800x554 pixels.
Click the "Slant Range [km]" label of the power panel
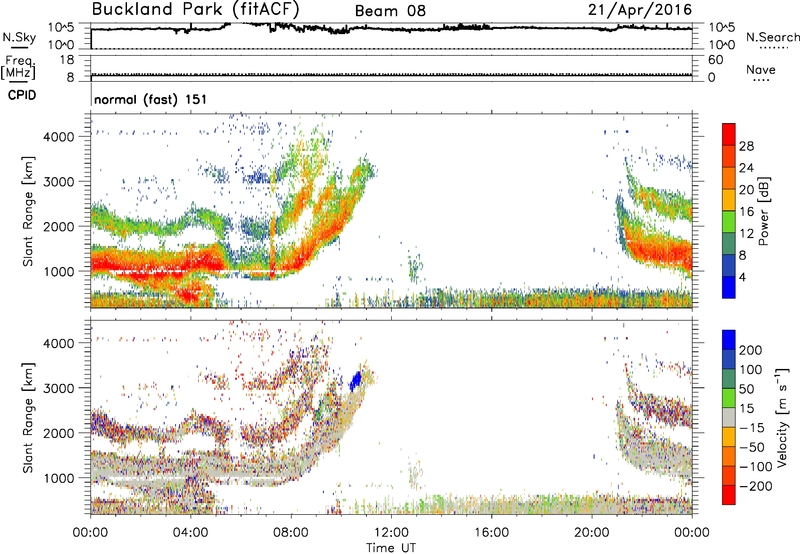coord(28,211)
